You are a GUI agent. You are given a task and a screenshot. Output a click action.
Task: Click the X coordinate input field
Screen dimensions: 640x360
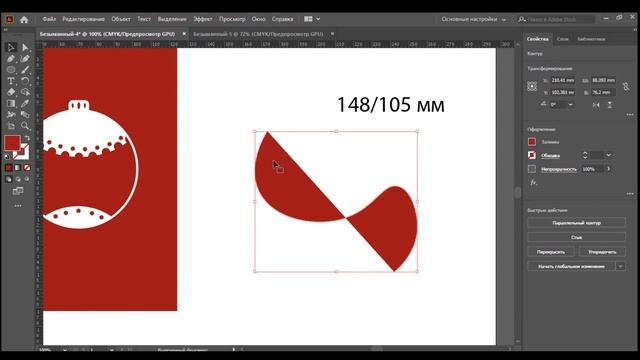pos(563,80)
